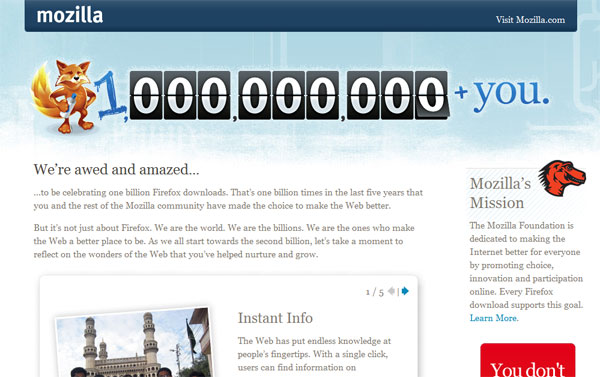Image resolution: width=600 pixels, height=377 pixels.
Task: Click the 'The Mozilla Foundation is dedicated' text
Action: [526, 265]
